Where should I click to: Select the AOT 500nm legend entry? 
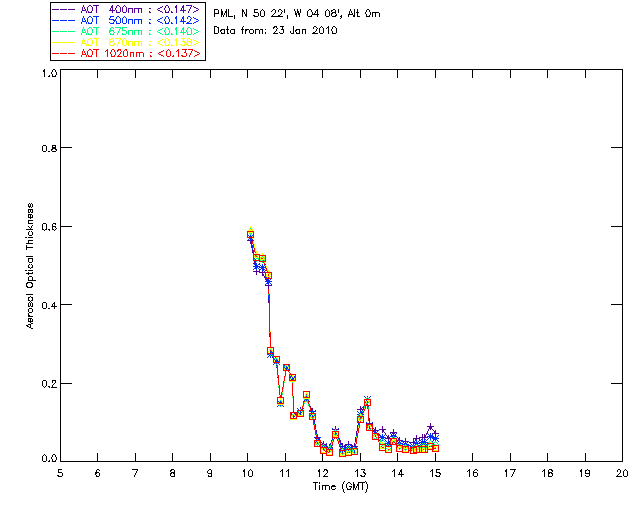point(127,20)
